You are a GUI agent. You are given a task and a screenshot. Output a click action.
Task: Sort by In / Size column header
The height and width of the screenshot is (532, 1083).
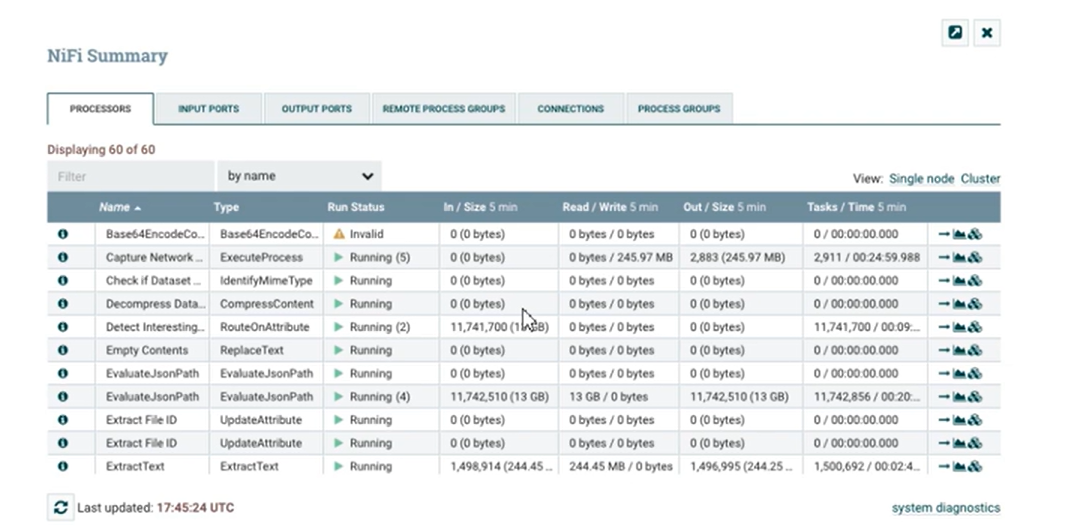(x=480, y=207)
